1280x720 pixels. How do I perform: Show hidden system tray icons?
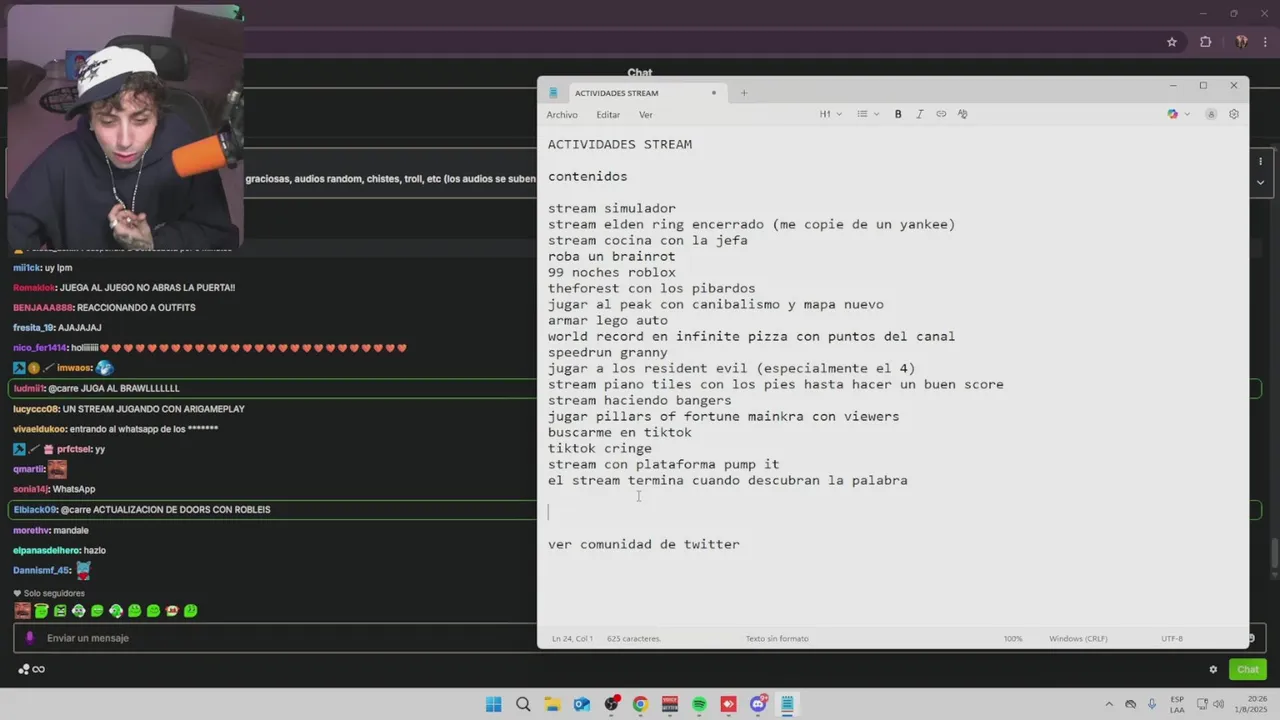pyautogui.click(x=1107, y=704)
